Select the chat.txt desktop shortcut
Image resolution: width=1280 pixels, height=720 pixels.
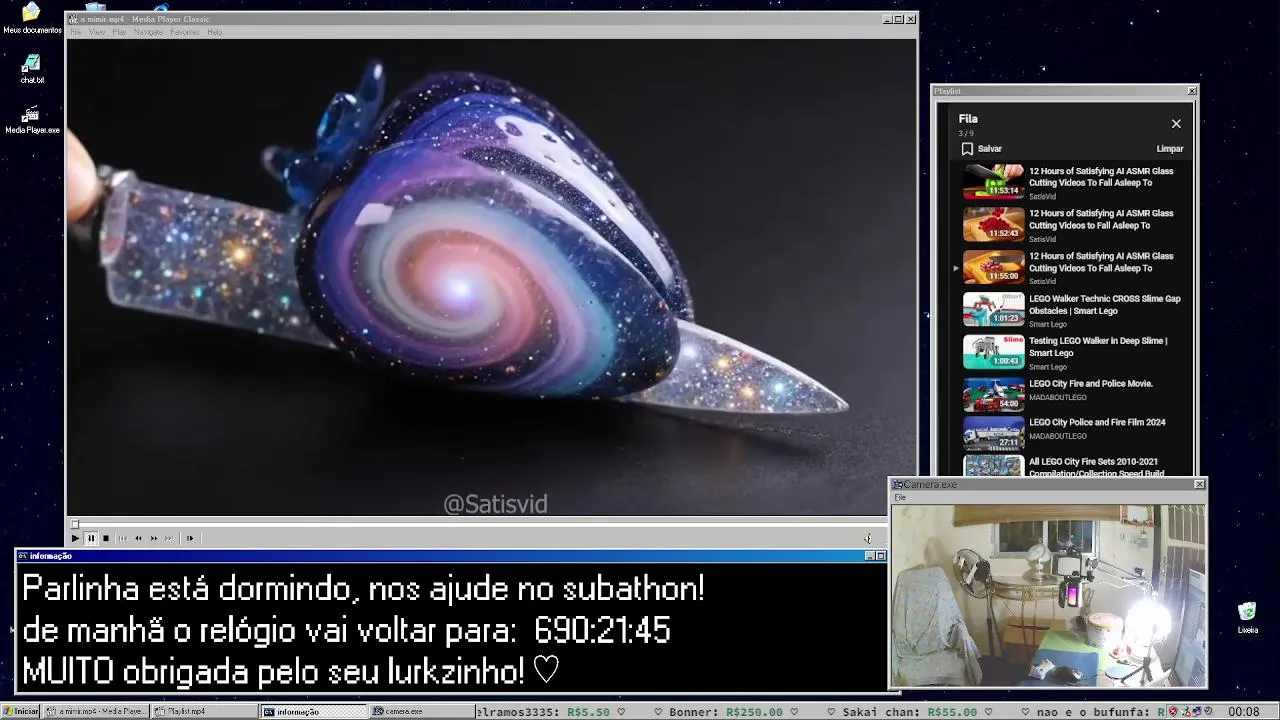pos(32,69)
